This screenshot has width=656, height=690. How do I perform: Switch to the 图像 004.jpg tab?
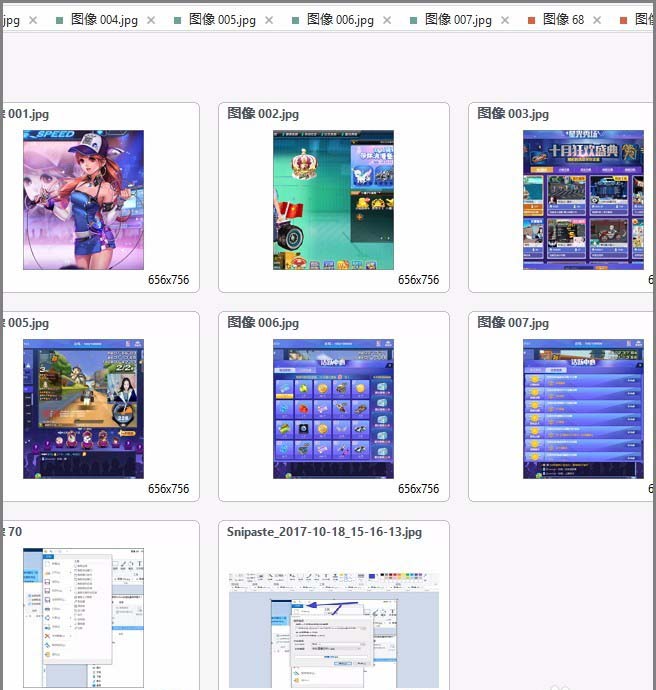(x=104, y=20)
